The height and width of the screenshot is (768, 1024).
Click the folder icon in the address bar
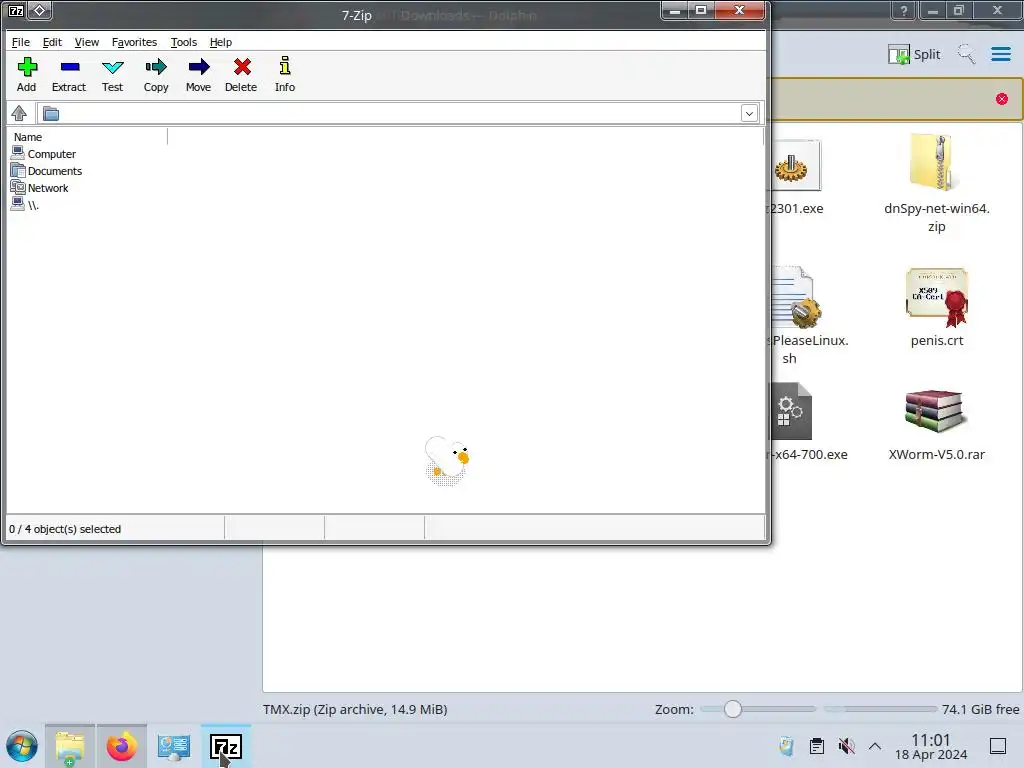51,114
